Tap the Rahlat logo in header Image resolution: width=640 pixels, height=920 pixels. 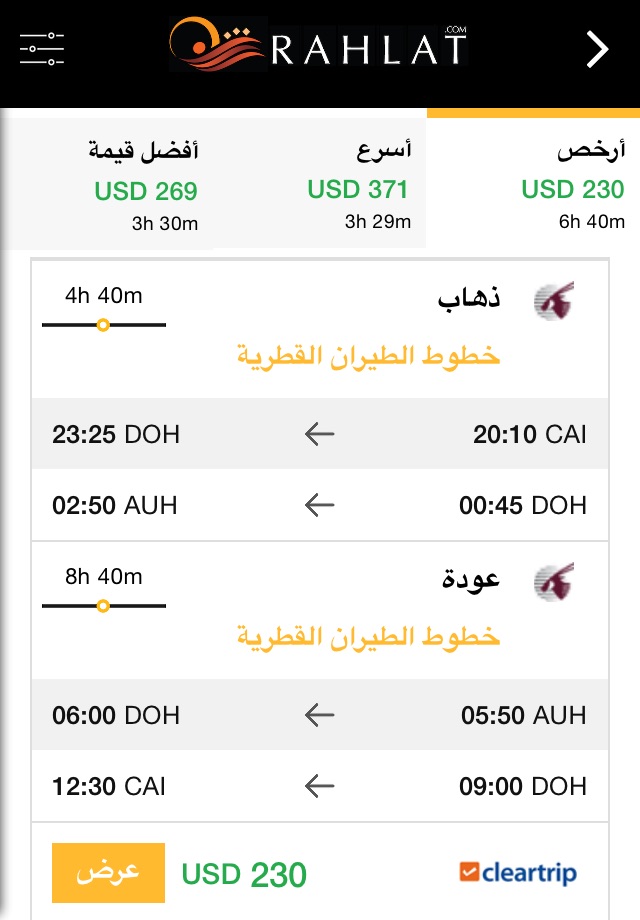318,46
